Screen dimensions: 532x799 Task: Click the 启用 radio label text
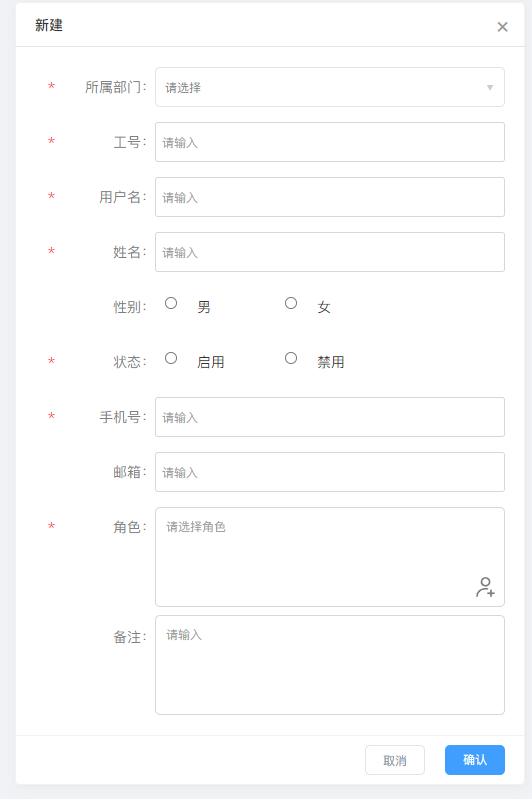(210, 362)
